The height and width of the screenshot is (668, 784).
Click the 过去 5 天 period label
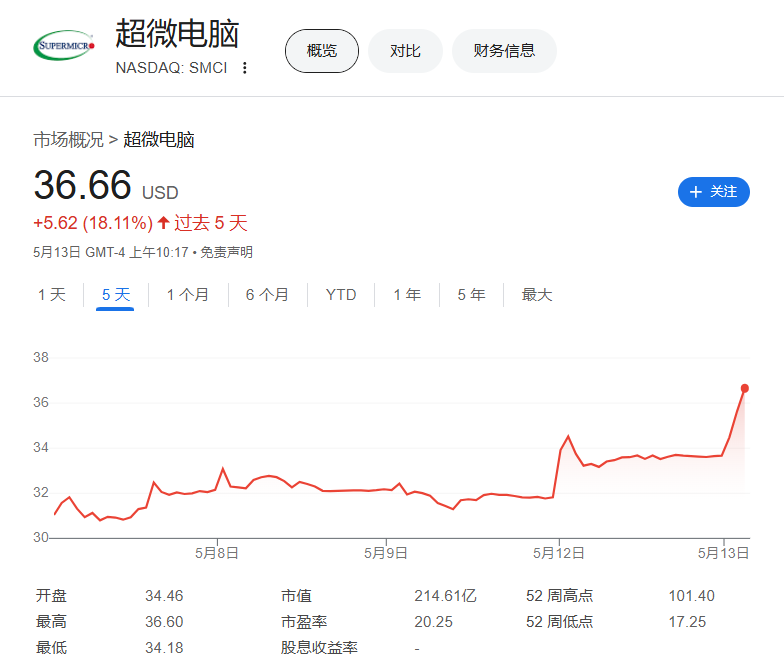pos(210,223)
